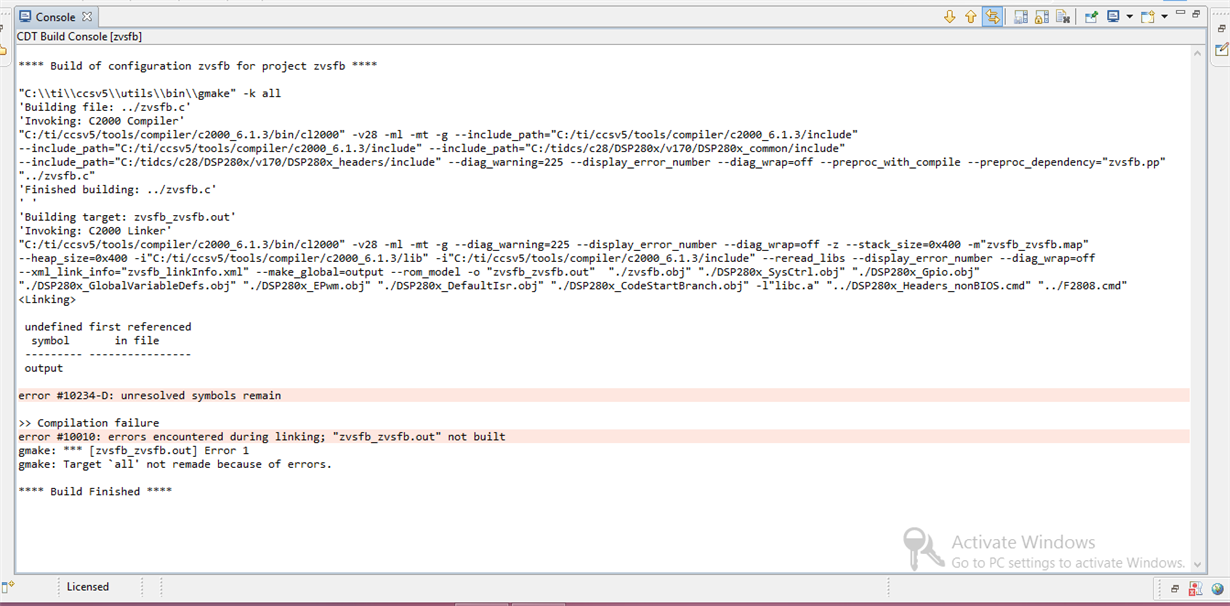Screen dimensions: 1230x606
Task: Open the pencil editor icon in right trim
Action: pyautogui.click(x=1221, y=49)
